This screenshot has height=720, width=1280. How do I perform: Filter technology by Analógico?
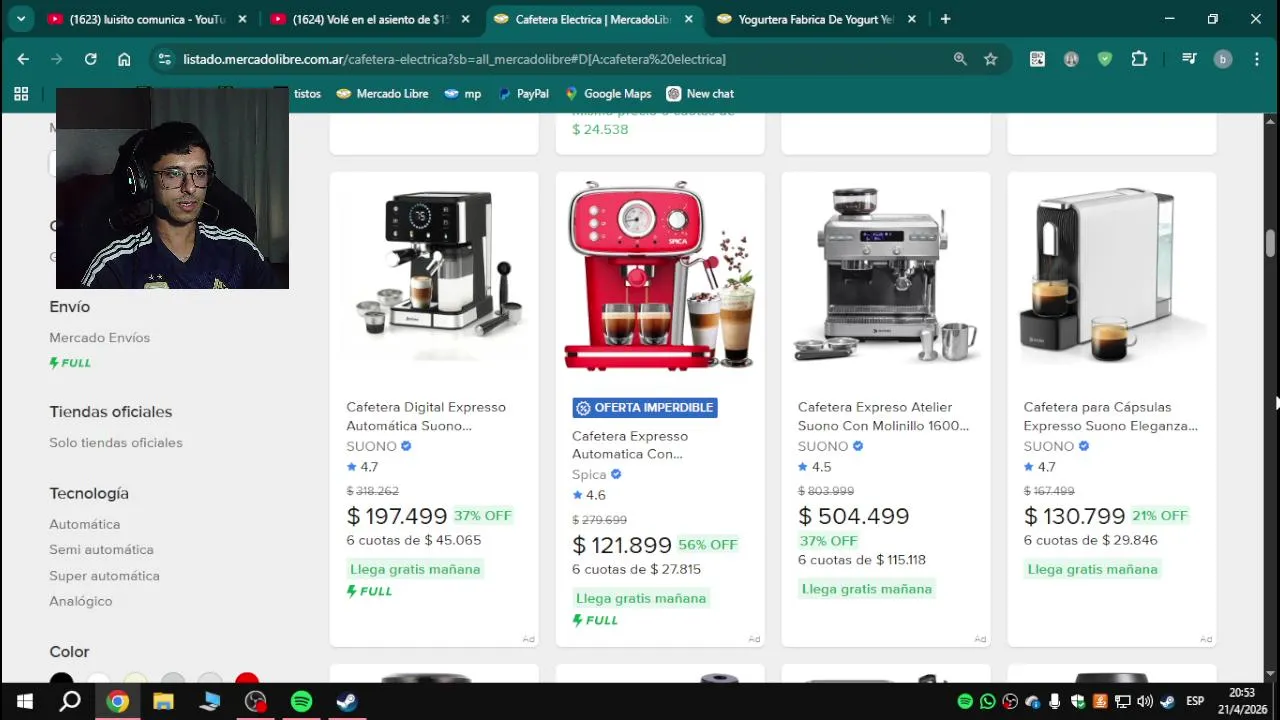click(x=81, y=601)
